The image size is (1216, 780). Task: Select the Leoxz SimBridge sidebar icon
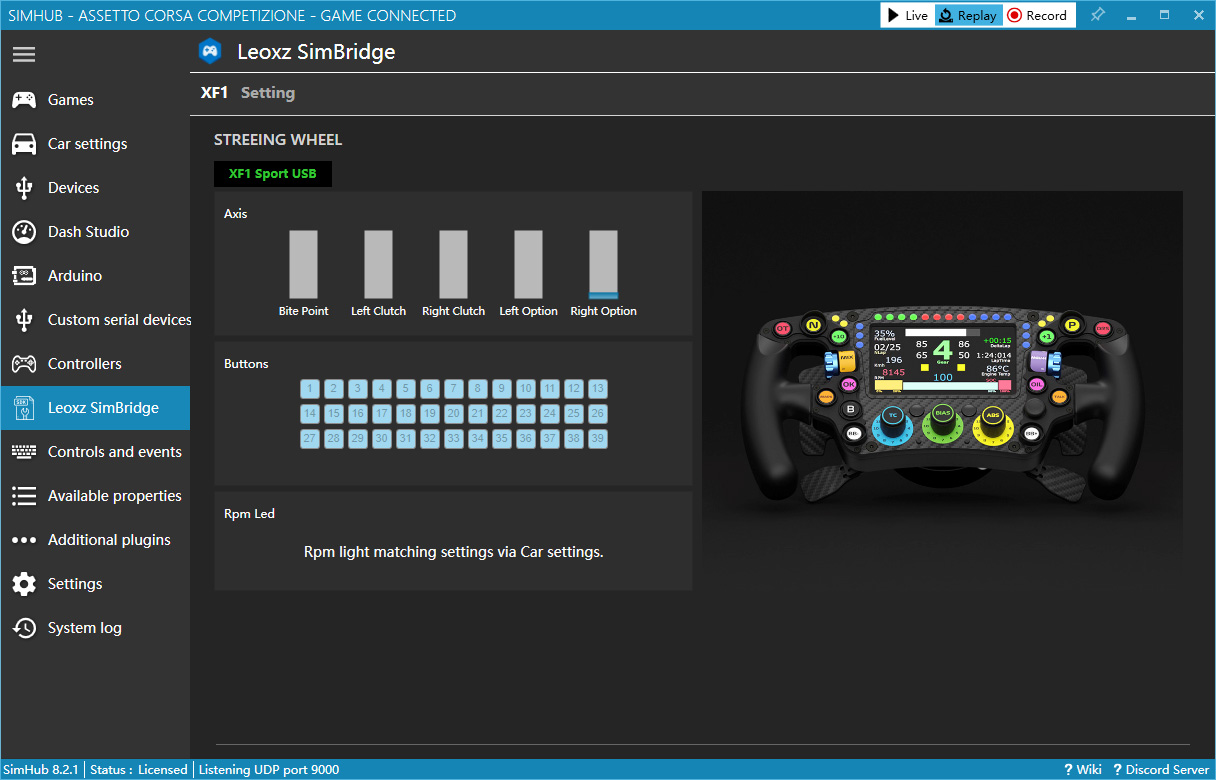coord(24,408)
